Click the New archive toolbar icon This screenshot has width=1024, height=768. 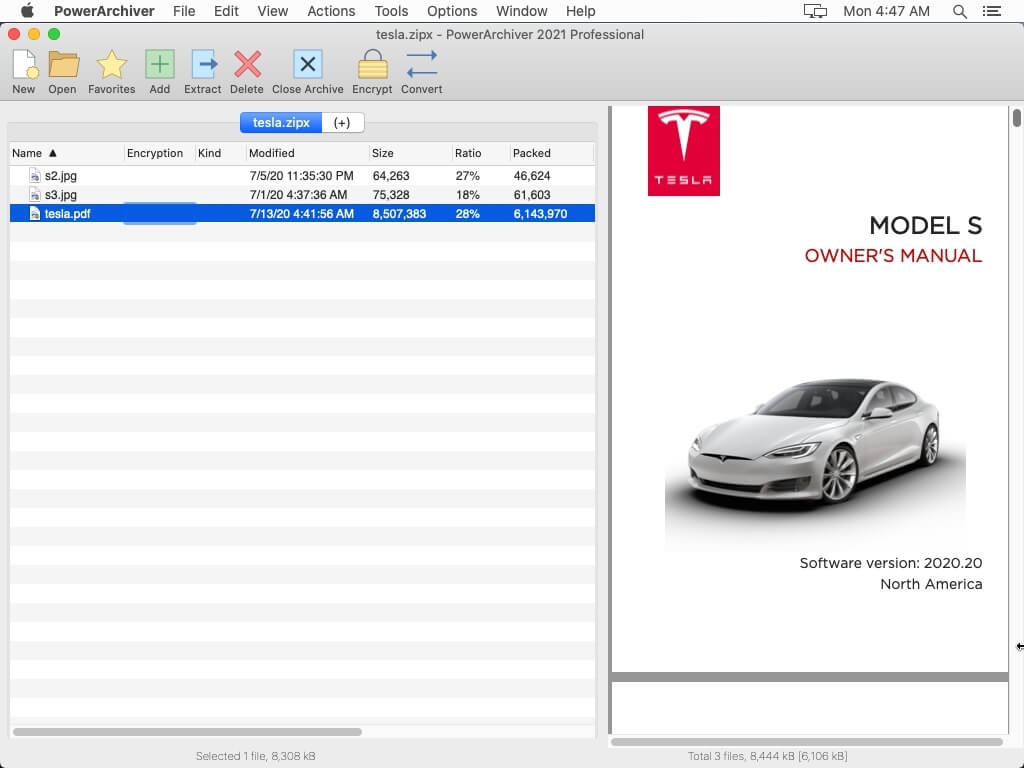coord(25,65)
